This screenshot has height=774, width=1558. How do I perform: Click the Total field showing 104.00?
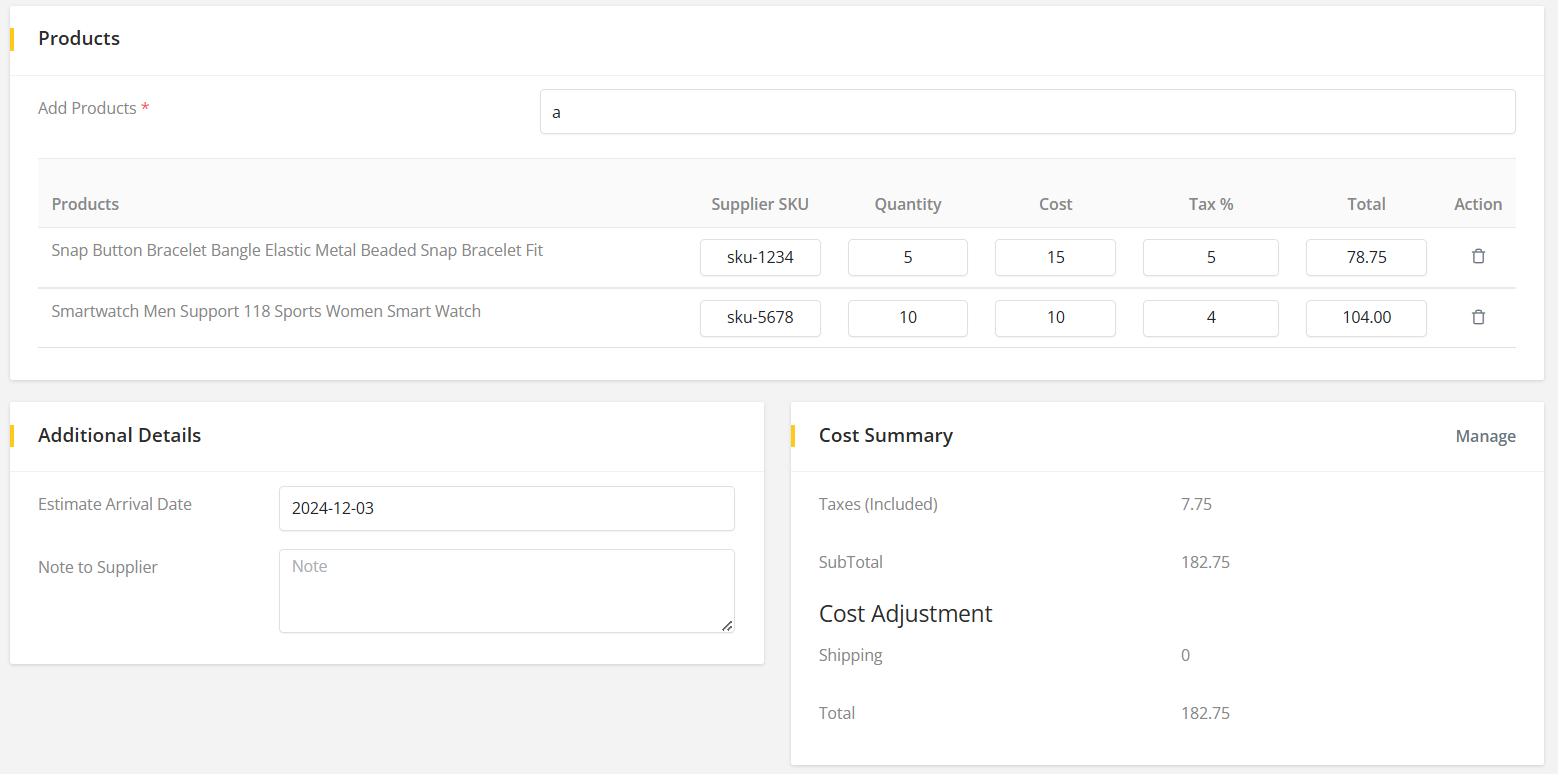point(1366,318)
